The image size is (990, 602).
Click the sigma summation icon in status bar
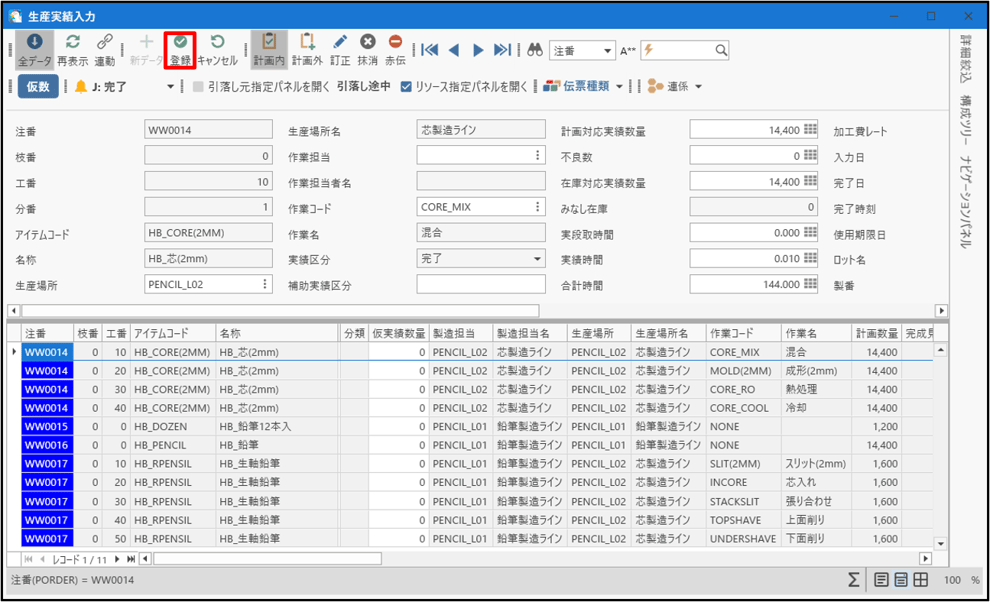click(853, 580)
